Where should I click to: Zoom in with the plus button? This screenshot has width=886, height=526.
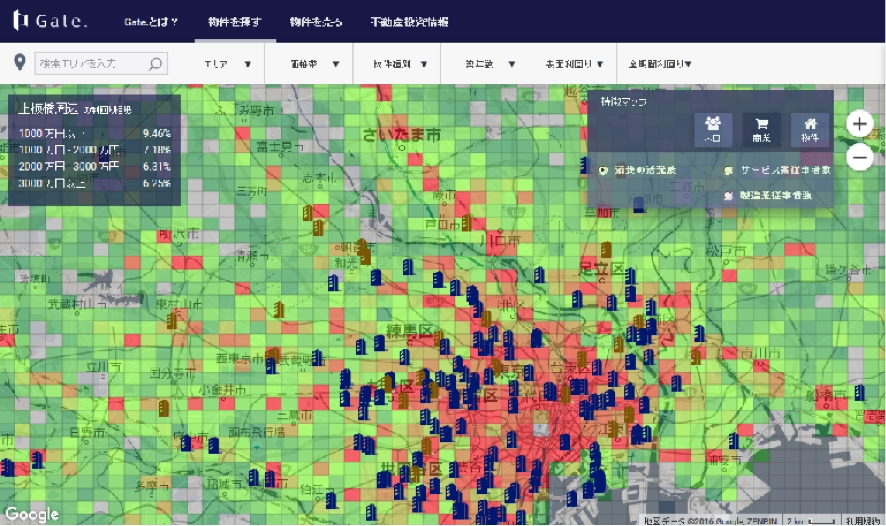click(x=859, y=123)
